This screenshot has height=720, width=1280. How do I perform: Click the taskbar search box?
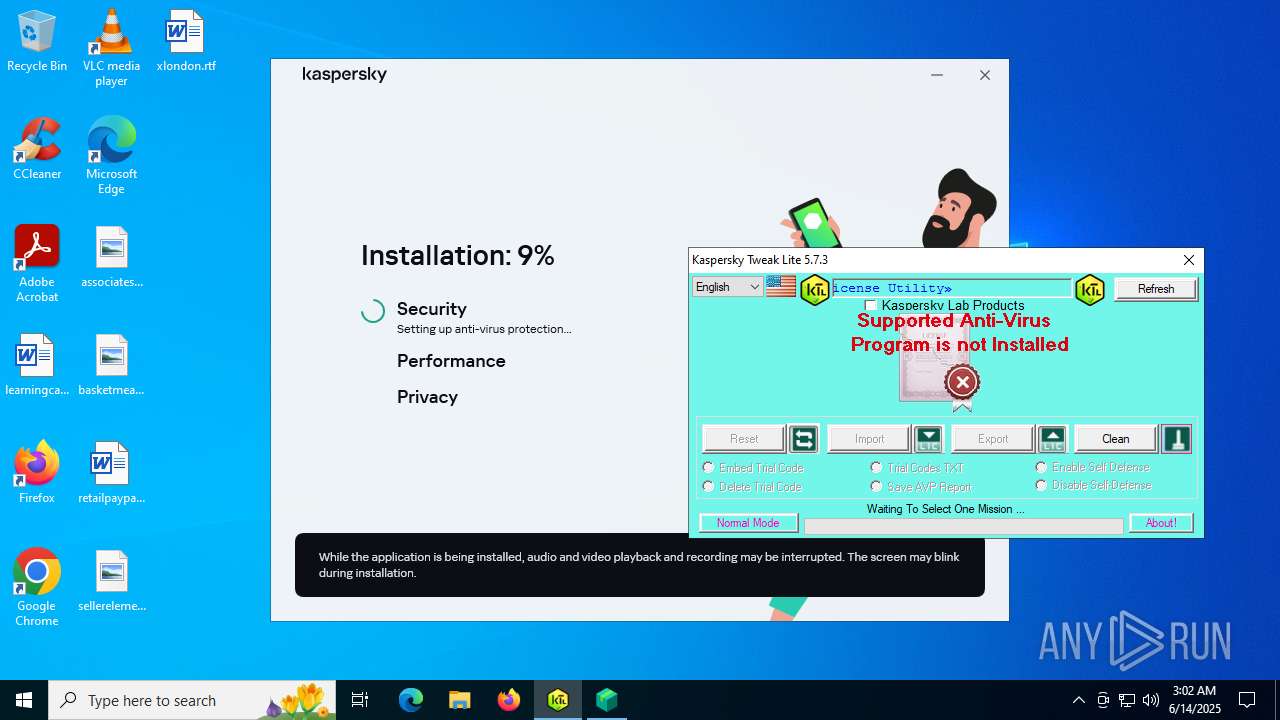(x=192, y=700)
